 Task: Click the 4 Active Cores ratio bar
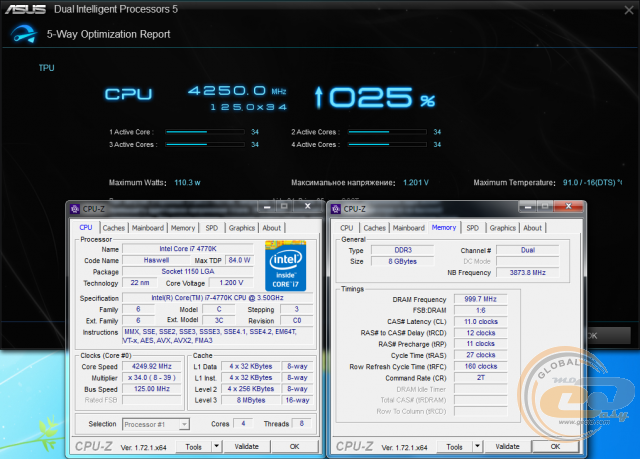click(387, 144)
